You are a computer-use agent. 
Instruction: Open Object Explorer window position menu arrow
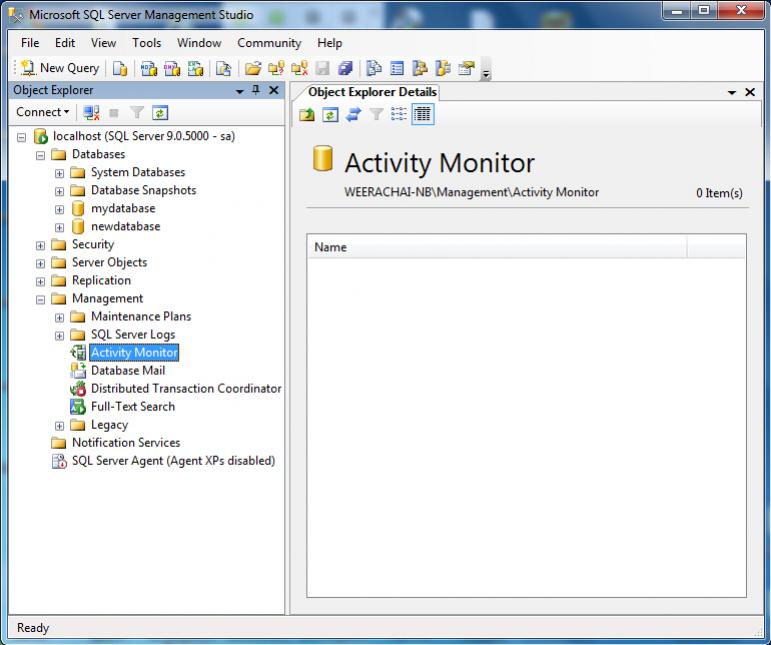tap(240, 91)
